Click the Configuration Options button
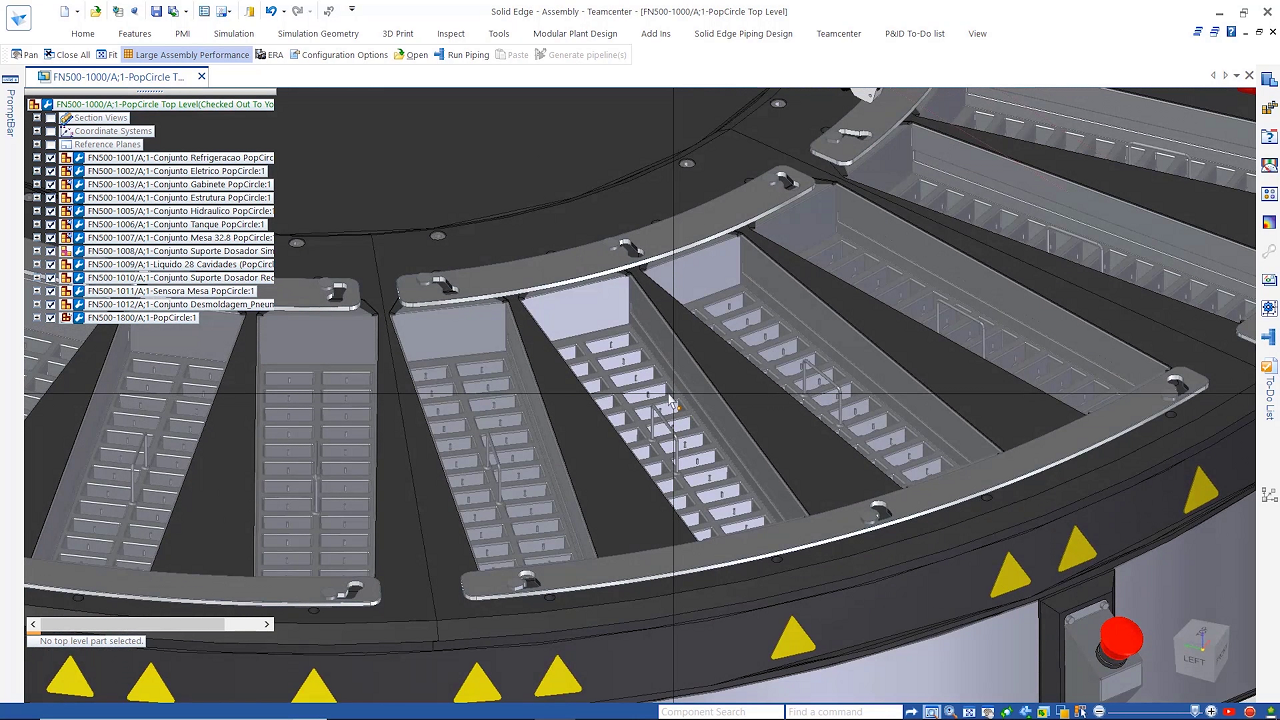Viewport: 1280px width, 720px height. tap(338, 55)
